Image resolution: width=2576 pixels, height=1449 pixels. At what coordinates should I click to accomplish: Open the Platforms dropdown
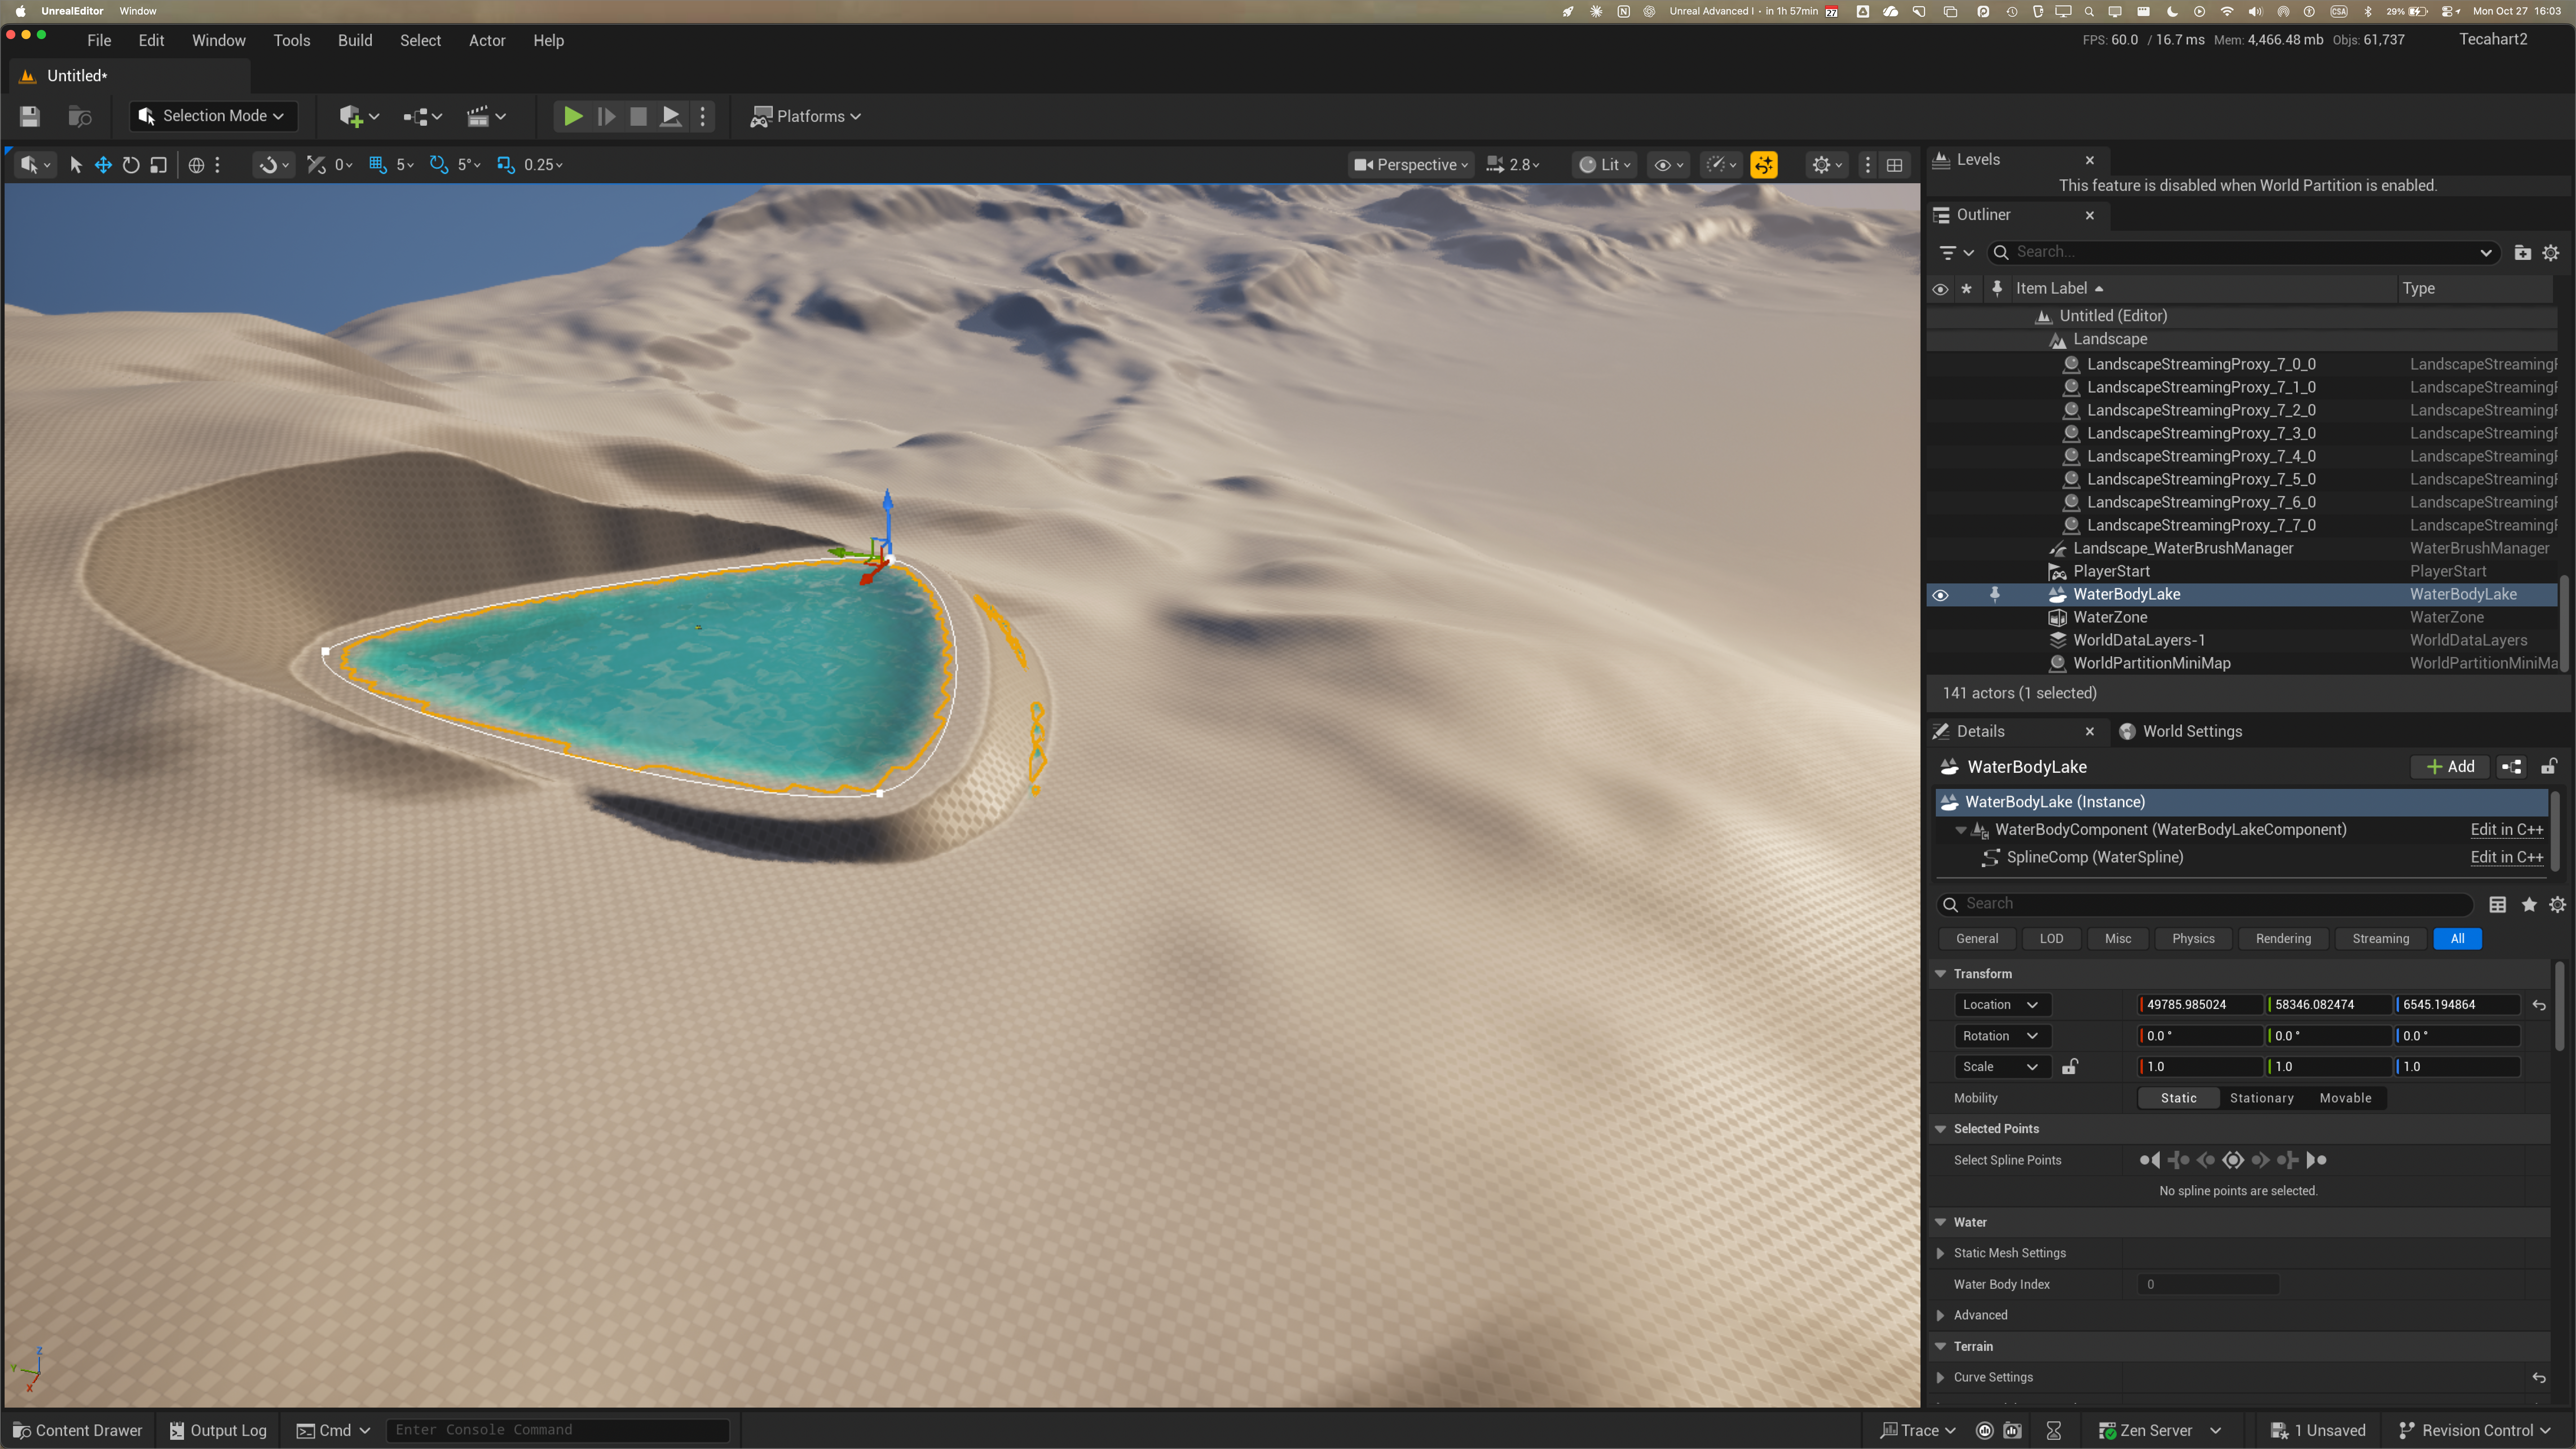806,116
